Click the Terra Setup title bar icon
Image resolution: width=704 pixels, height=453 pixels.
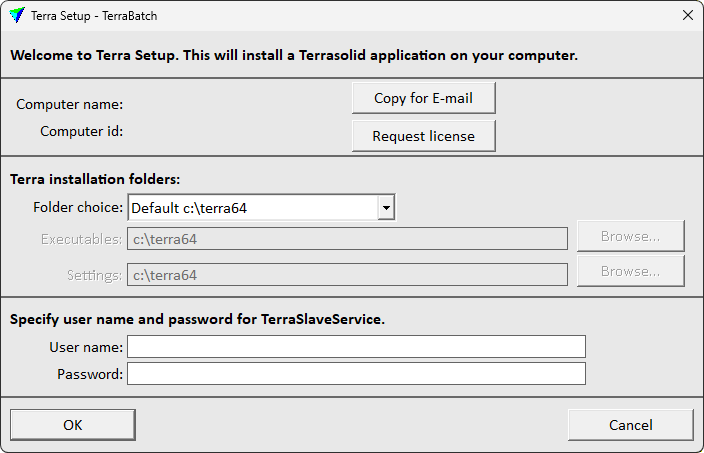pyautogui.click(x=17, y=15)
